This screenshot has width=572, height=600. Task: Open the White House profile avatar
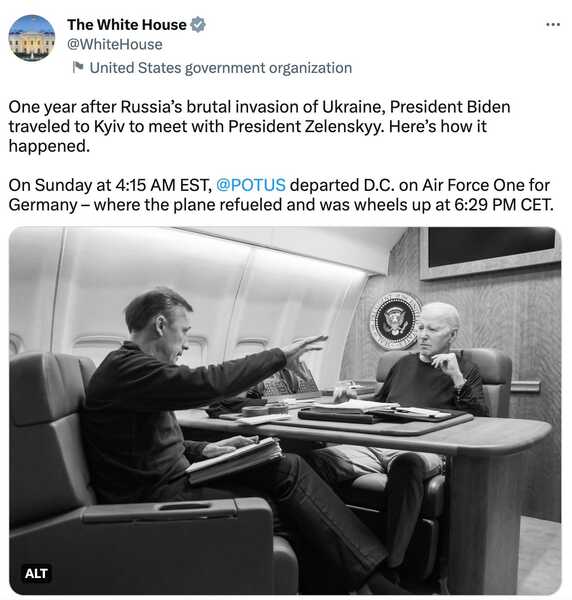[32, 38]
